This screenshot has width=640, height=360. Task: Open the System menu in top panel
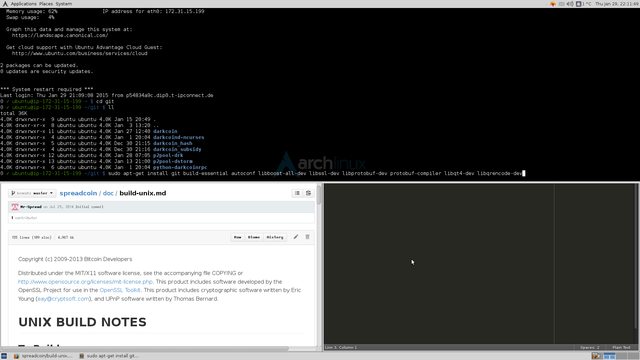click(x=63, y=4)
